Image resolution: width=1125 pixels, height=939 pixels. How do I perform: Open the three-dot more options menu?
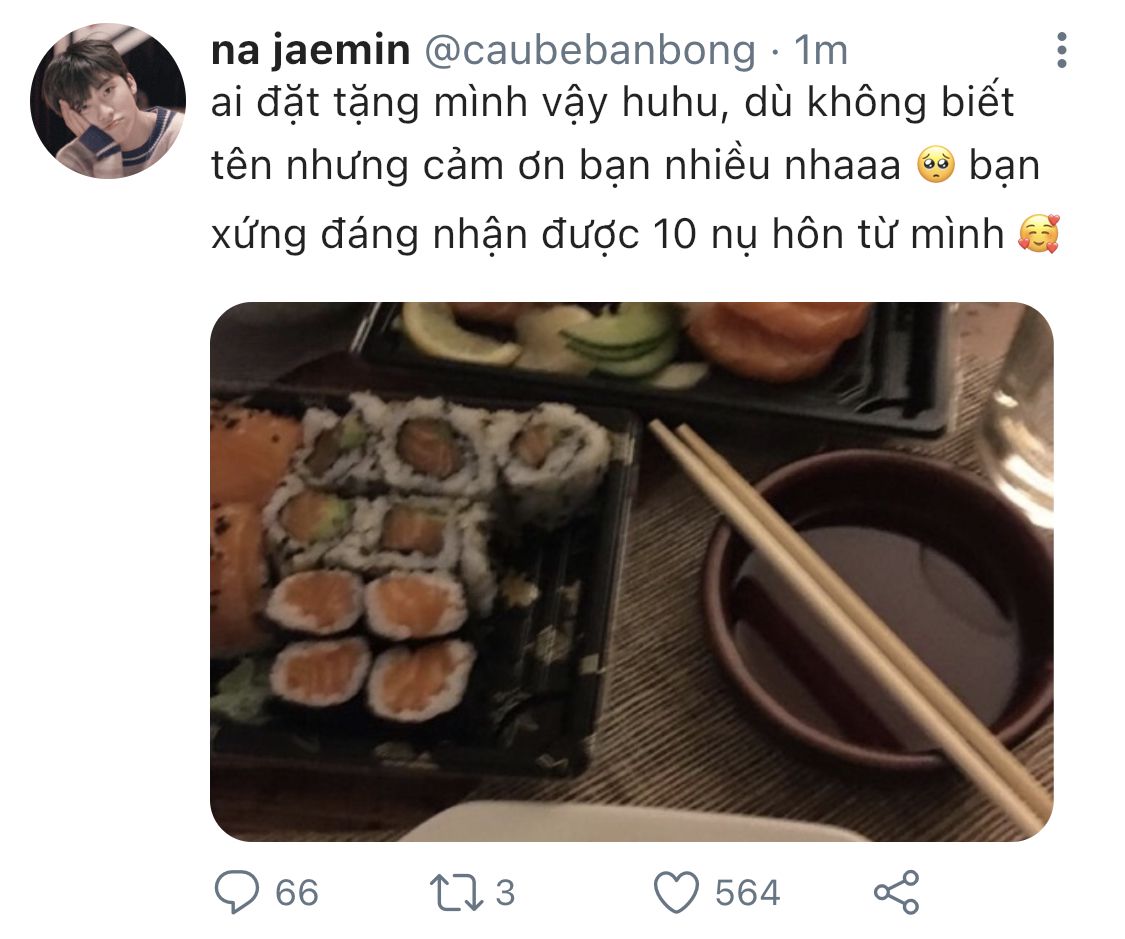click(x=1062, y=50)
